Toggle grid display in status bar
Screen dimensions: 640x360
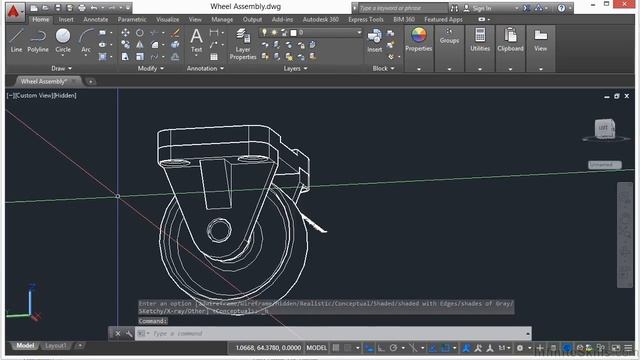336,348
